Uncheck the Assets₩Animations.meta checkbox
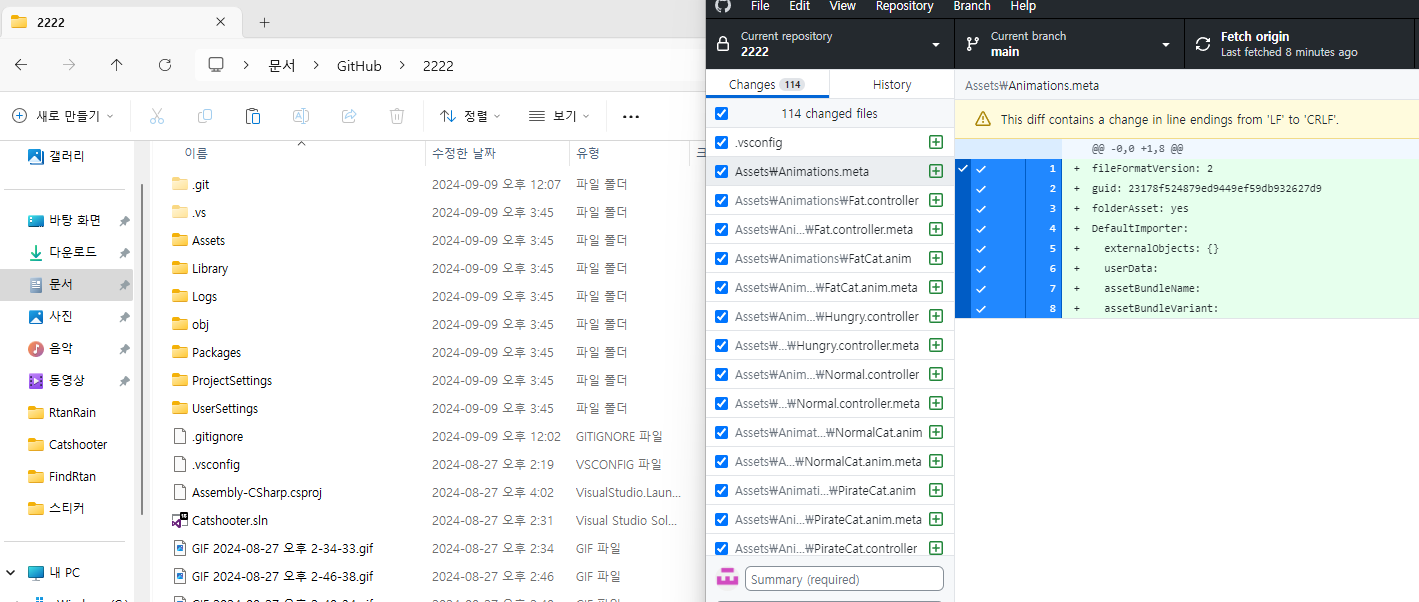Viewport: 1419px width, 602px height. coord(722,171)
